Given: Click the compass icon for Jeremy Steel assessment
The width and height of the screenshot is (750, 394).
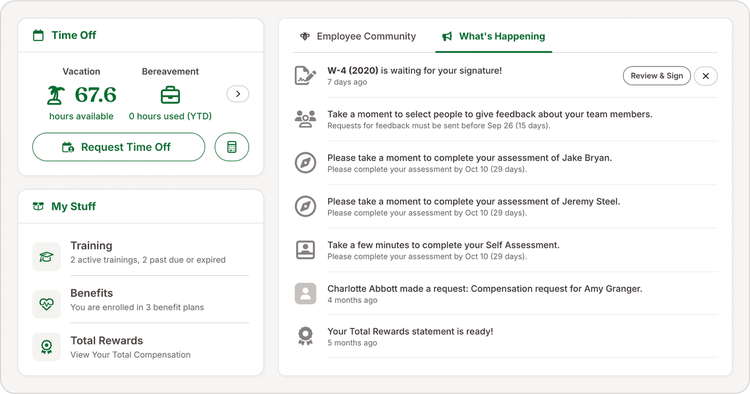Looking at the screenshot, I should pos(305,206).
